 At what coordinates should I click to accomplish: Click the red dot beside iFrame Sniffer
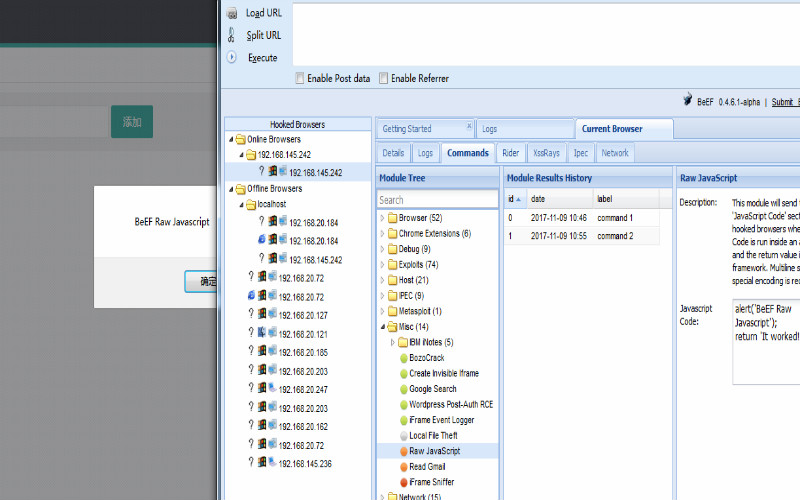point(404,482)
